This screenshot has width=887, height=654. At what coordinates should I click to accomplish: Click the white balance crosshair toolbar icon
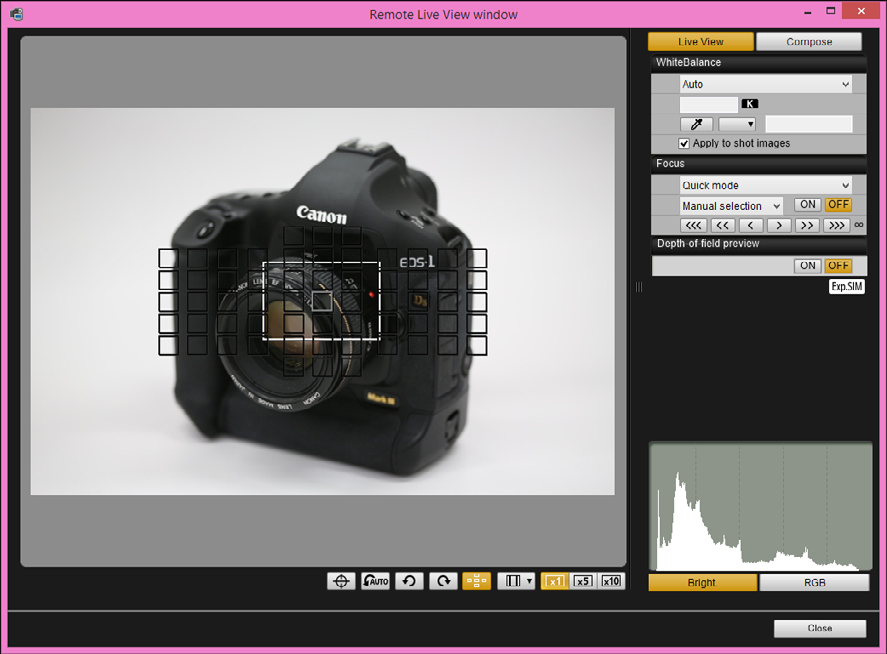pyautogui.click(x=341, y=581)
